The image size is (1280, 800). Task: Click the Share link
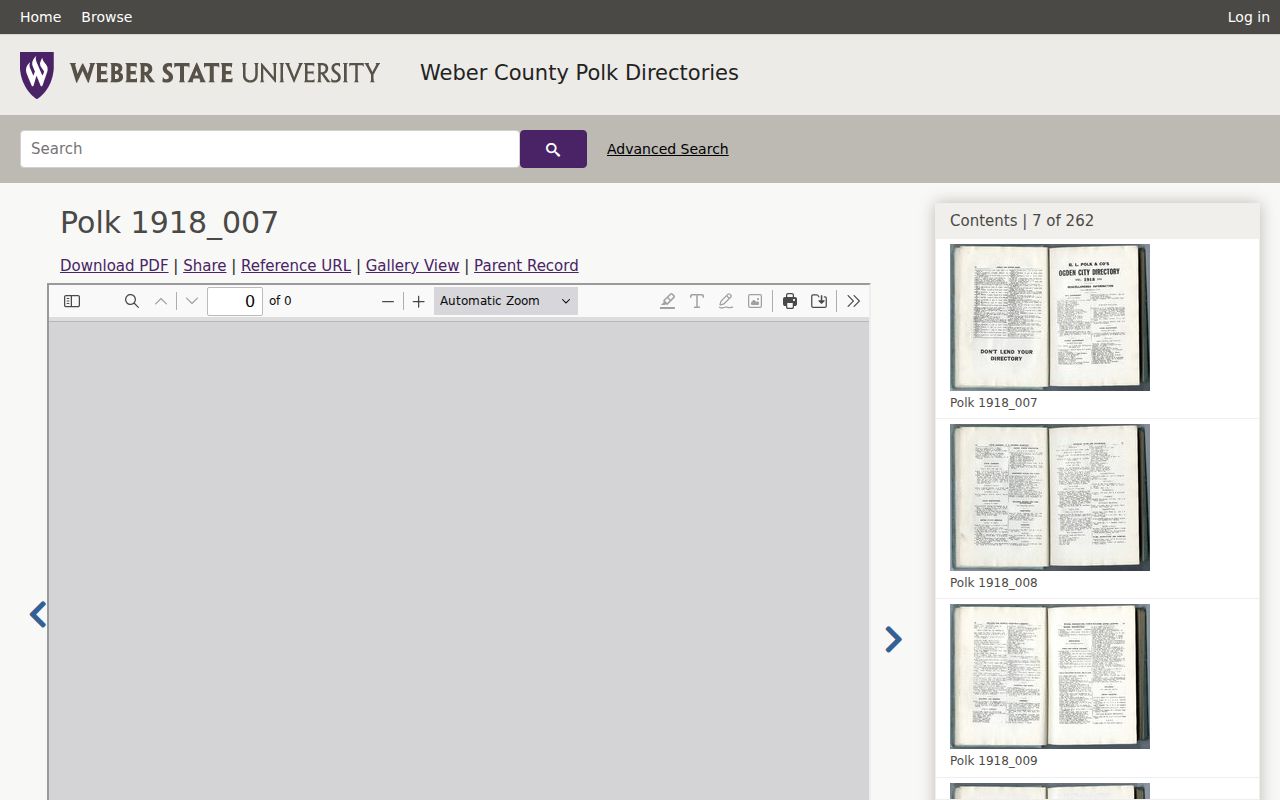(204, 265)
